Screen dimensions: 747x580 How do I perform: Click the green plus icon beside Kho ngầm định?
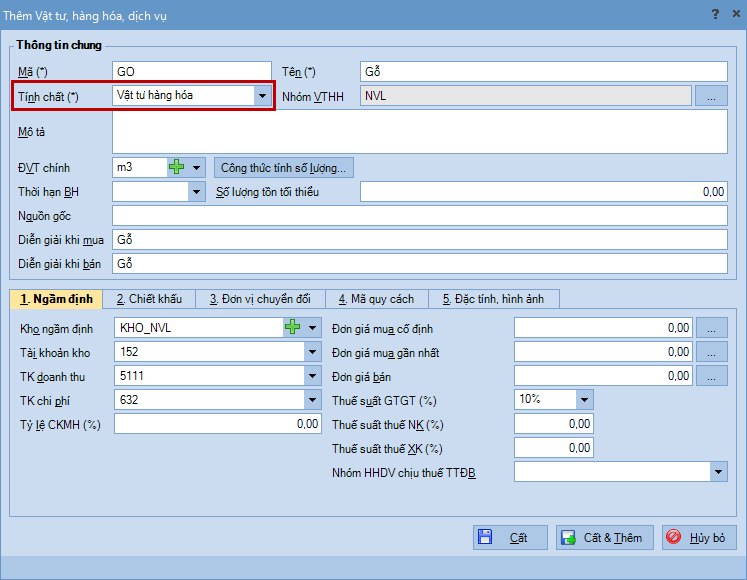(293, 327)
